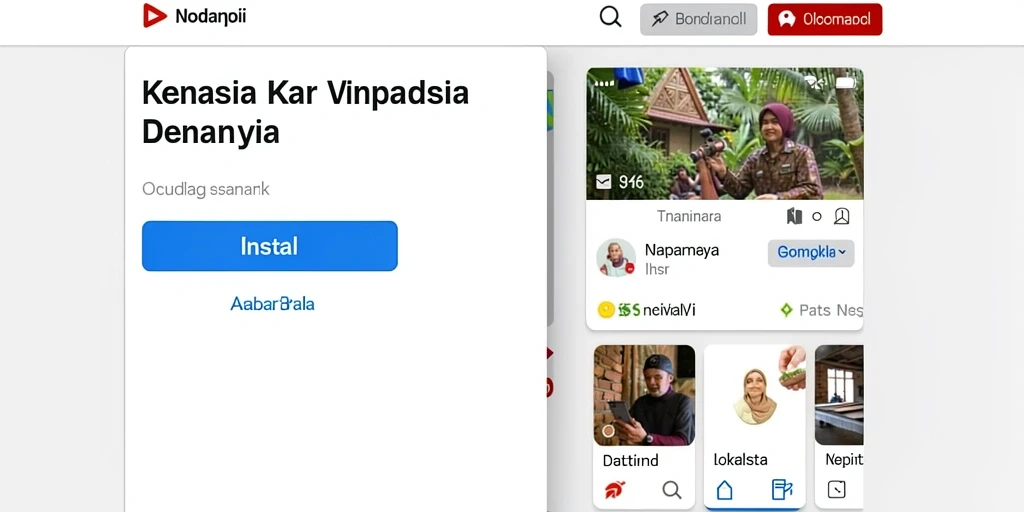Click the bookmark person icon by Tnaninara
Viewport: 1024px width, 512px height.
pyautogui.click(x=841, y=216)
